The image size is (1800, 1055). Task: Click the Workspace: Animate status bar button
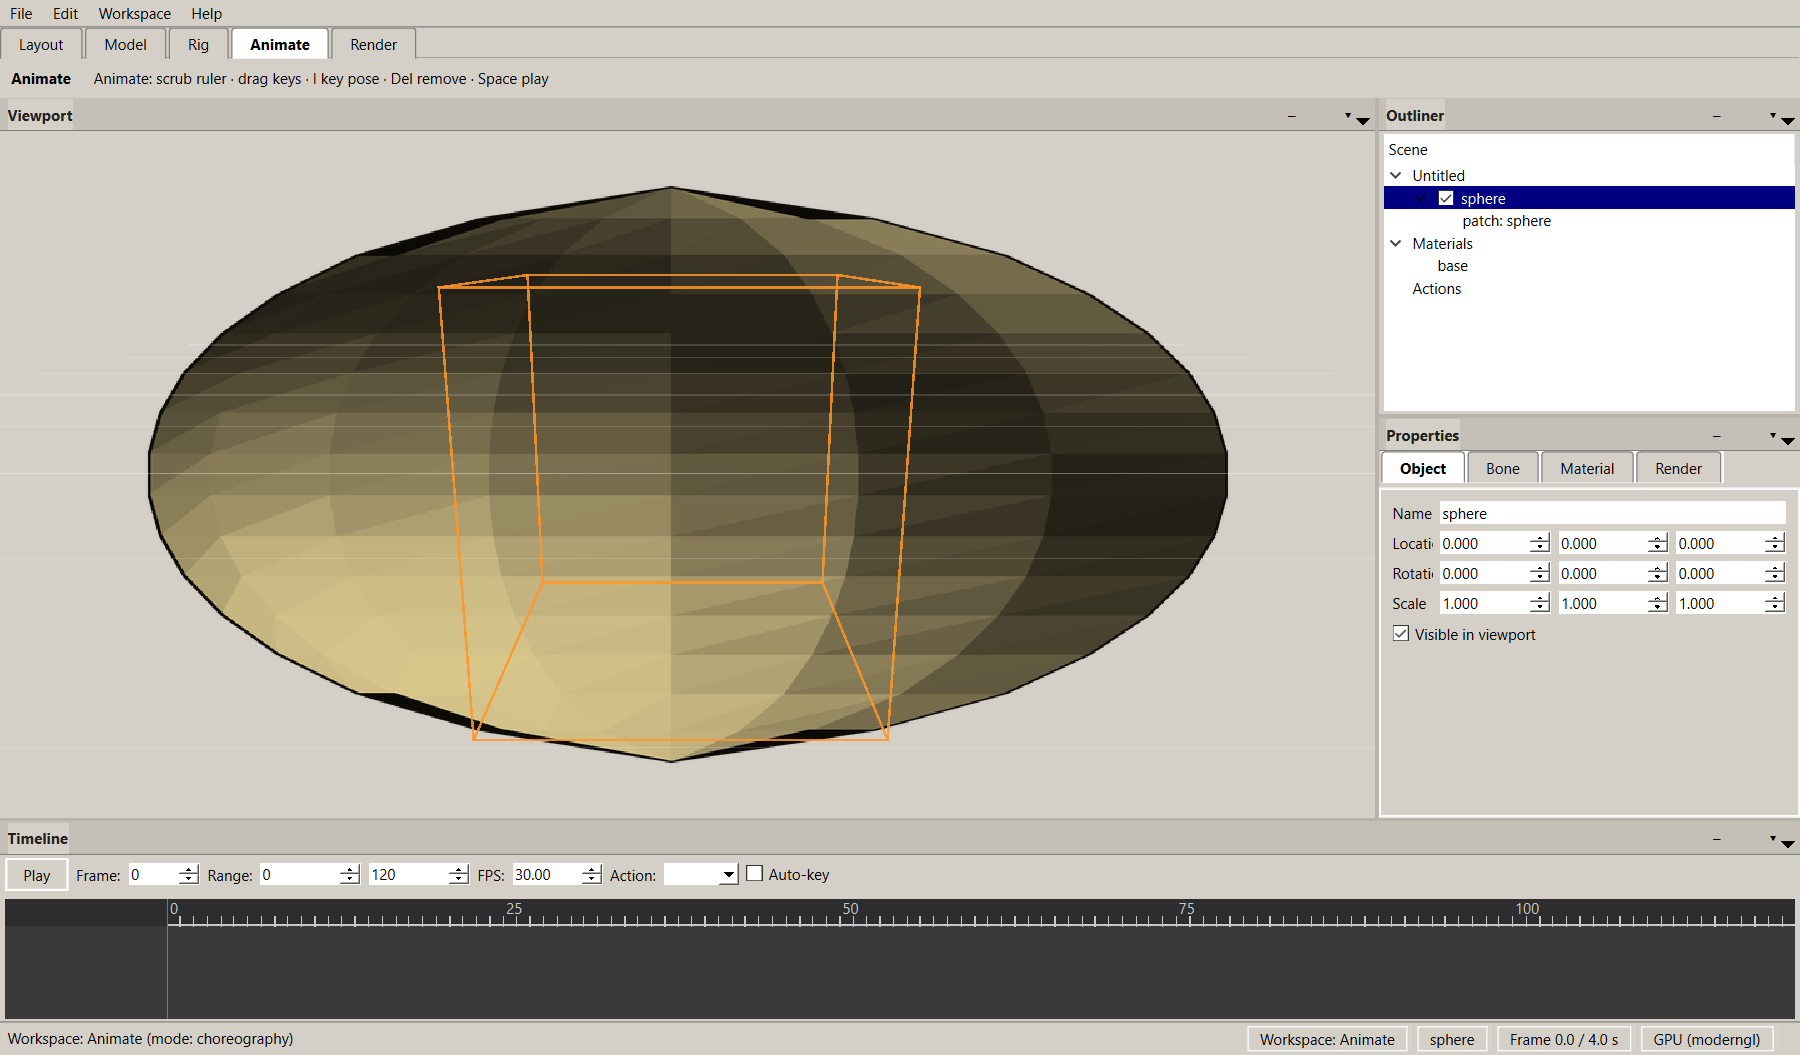click(1327, 1039)
